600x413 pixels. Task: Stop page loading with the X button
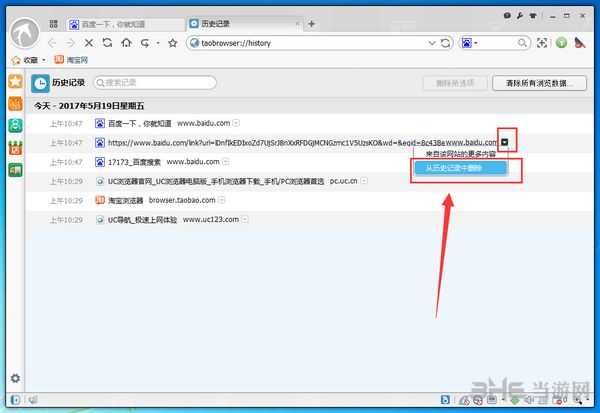[x=89, y=43]
